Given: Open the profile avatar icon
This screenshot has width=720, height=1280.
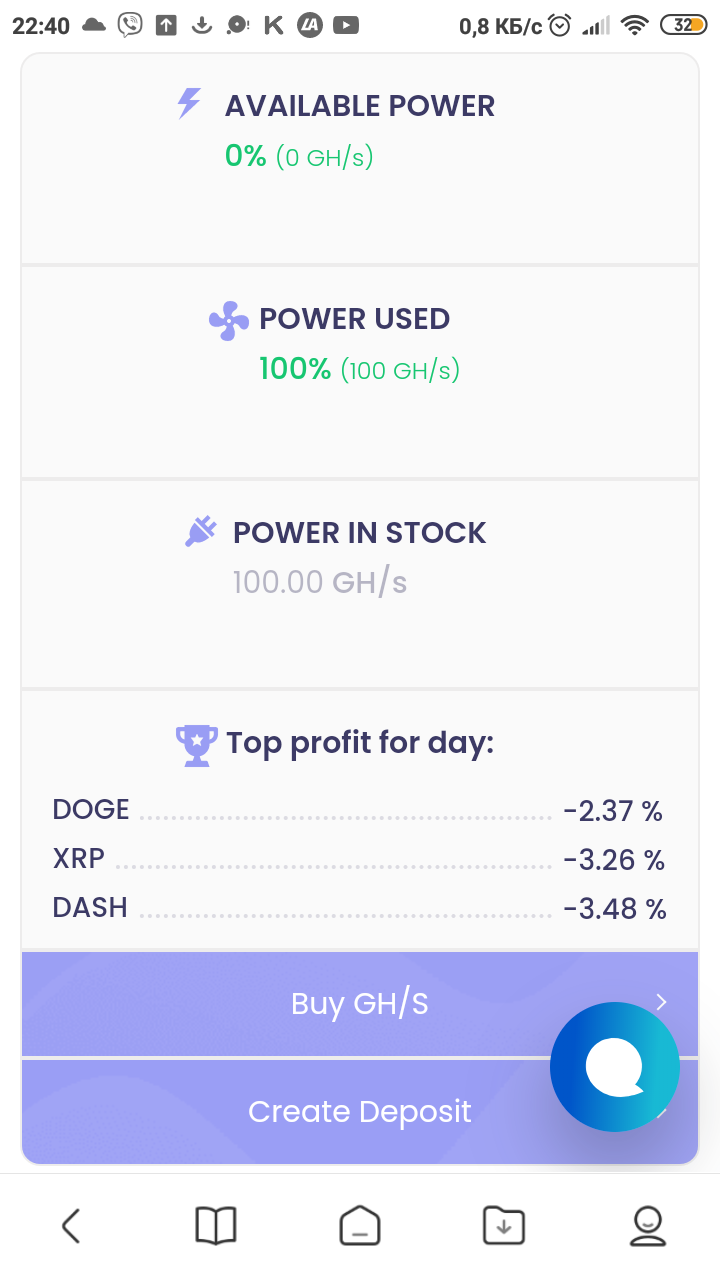Looking at the screenshot, I should [x=648, y=1225].
